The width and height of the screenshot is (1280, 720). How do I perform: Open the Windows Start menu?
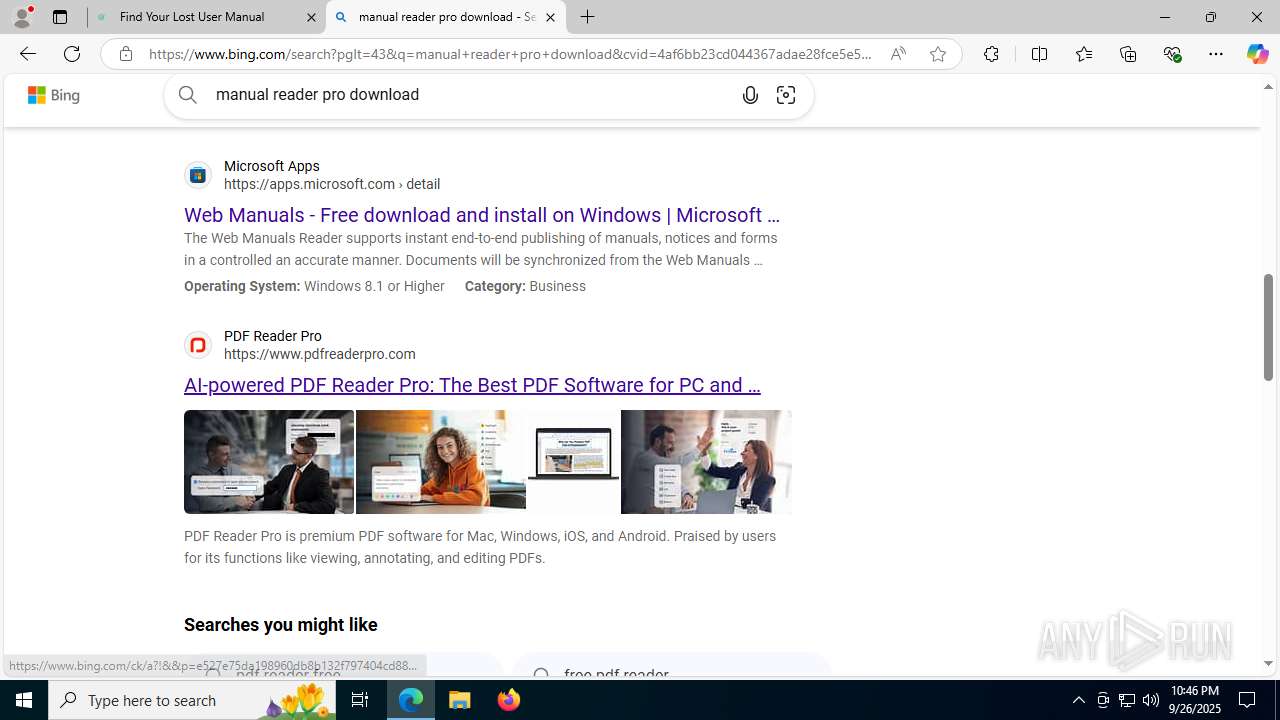(x=24, y=700)
